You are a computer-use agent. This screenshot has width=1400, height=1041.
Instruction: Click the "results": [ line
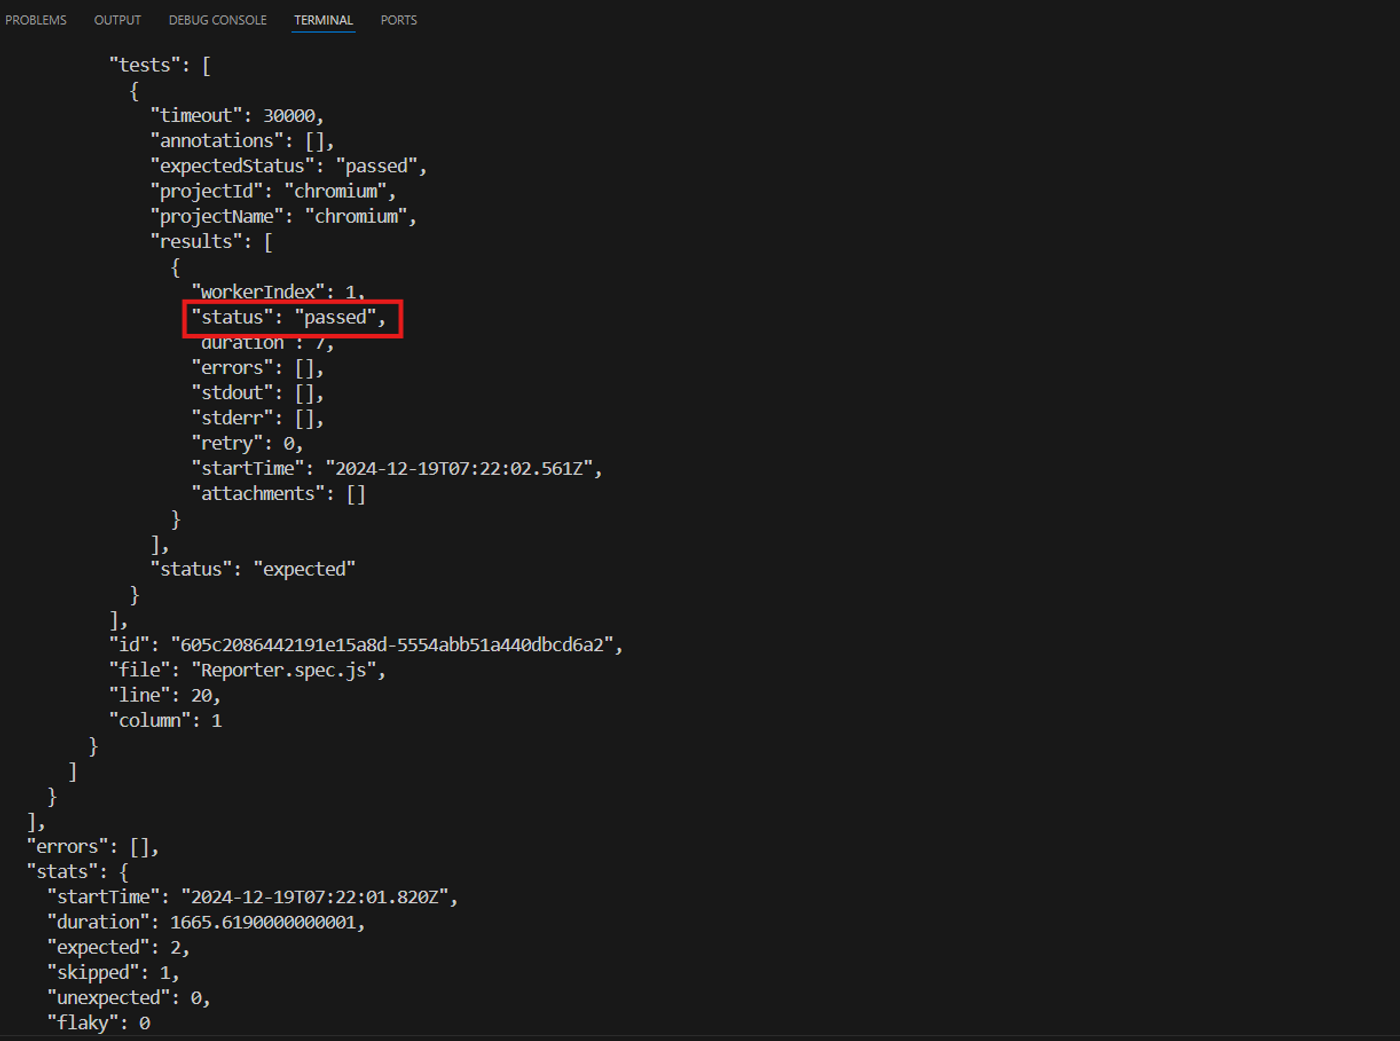tap(211, 242)
